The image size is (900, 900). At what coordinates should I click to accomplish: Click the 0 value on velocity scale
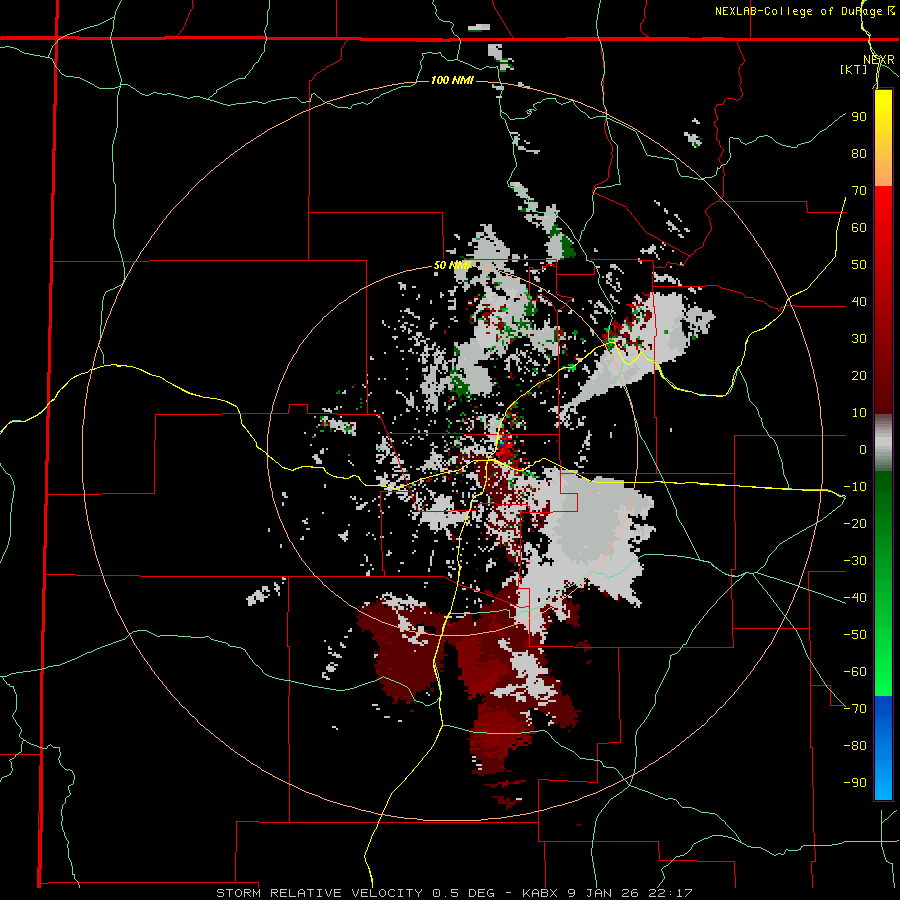(863, 450)
